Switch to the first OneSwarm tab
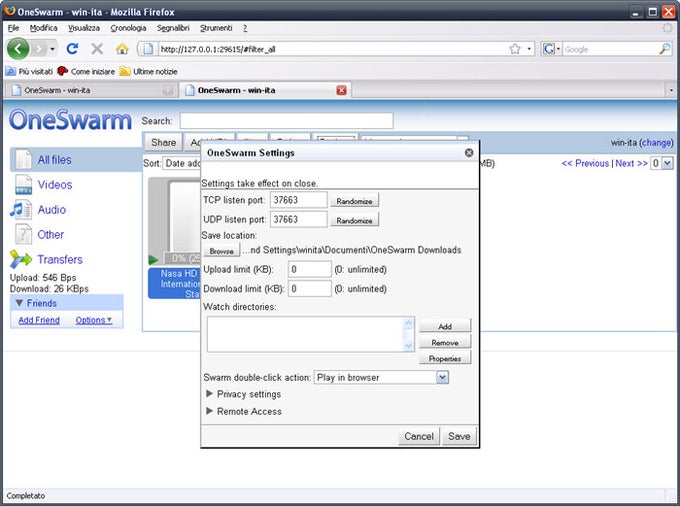 point(90,90)
